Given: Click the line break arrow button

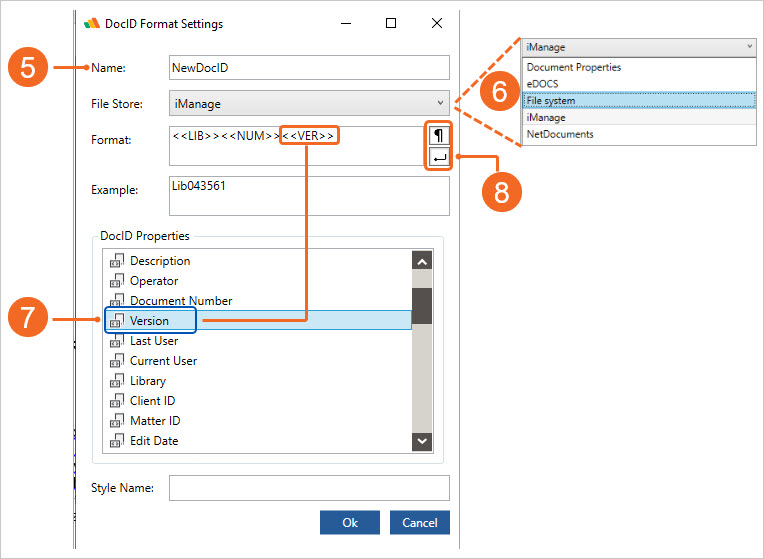Looking at the screenshot, I should point(439,158).
